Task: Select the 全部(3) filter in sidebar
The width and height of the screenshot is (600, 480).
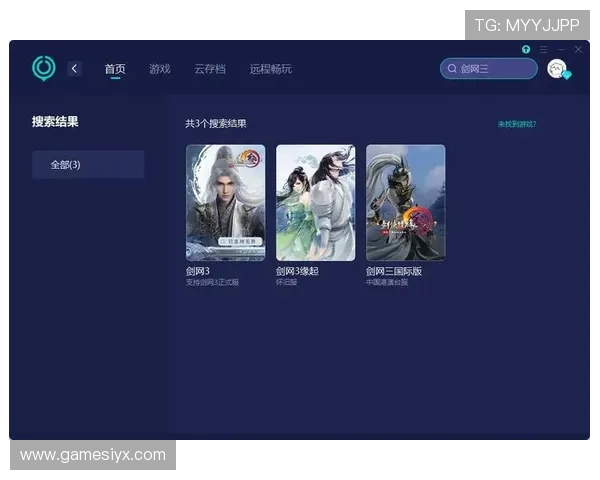Action: [x=88, y=164]
